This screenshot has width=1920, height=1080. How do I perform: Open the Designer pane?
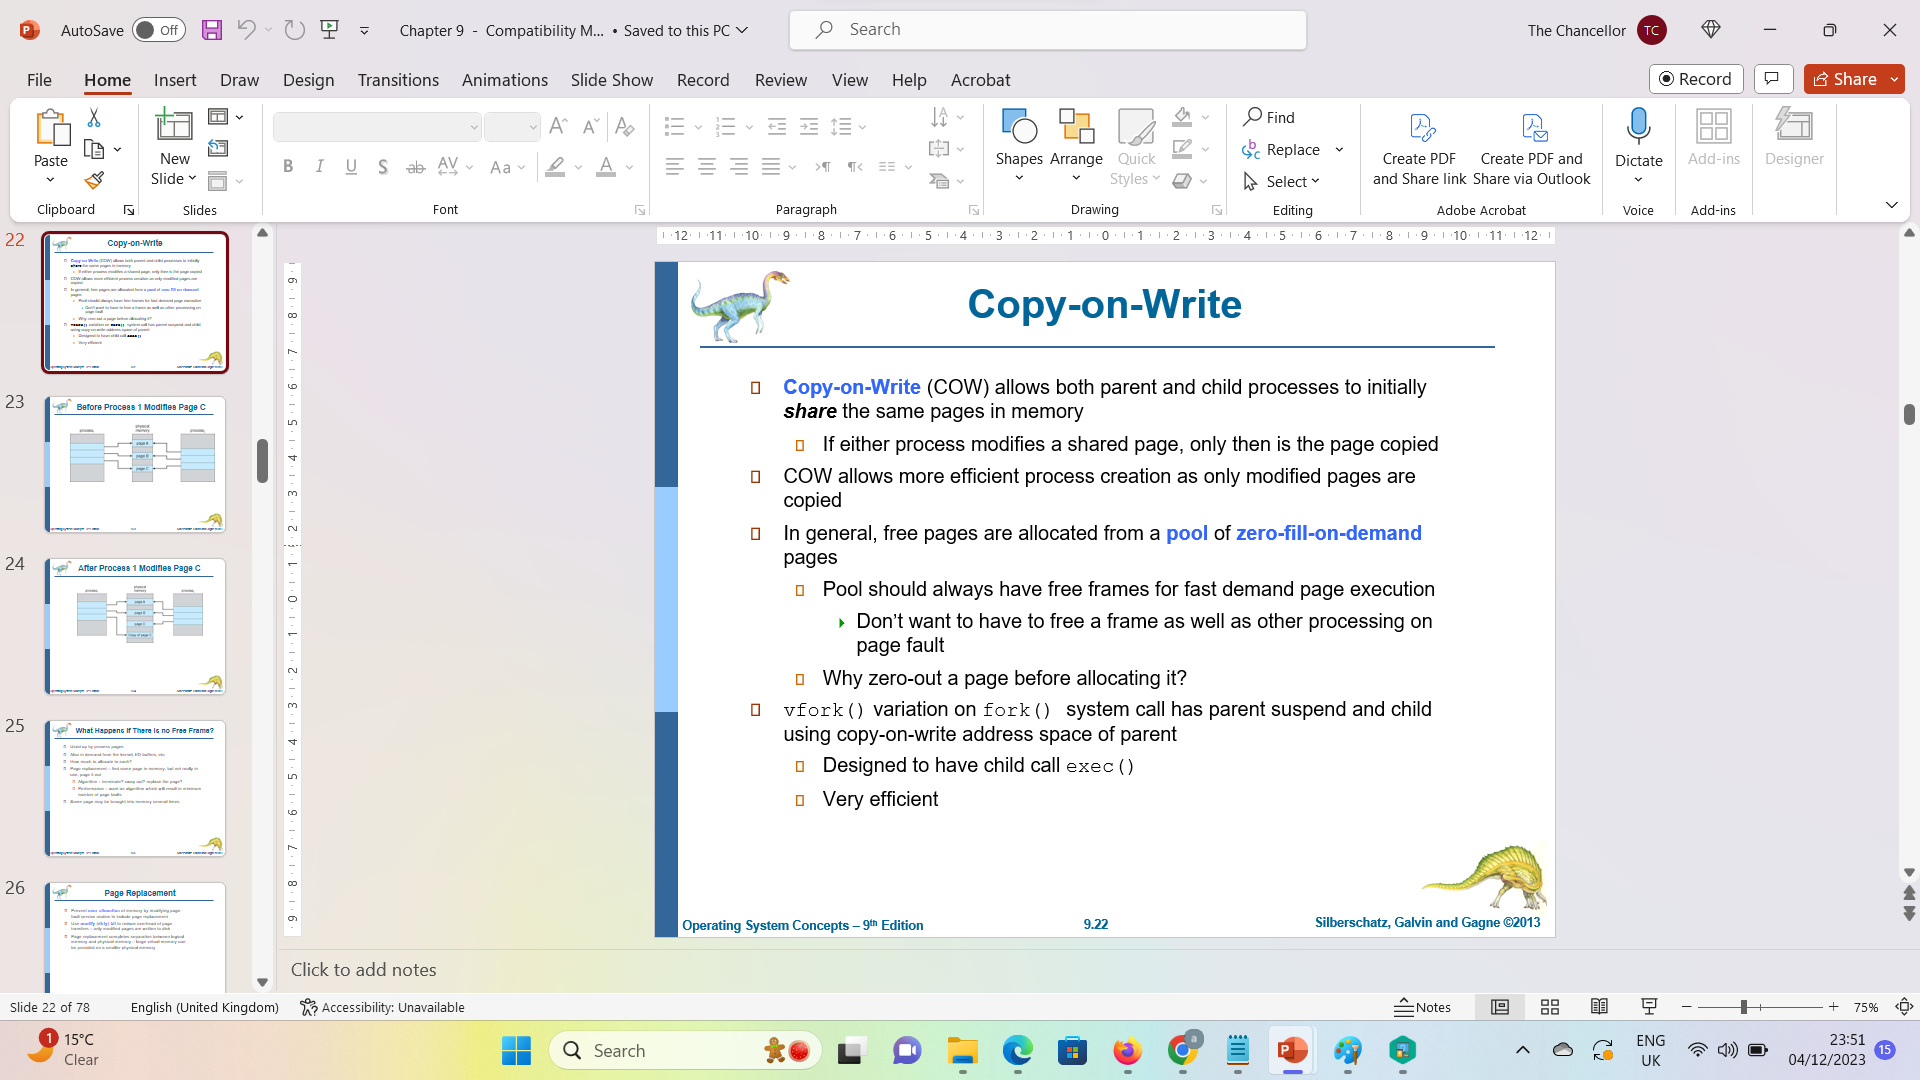pyautogui.click(x=1794, y=140)
